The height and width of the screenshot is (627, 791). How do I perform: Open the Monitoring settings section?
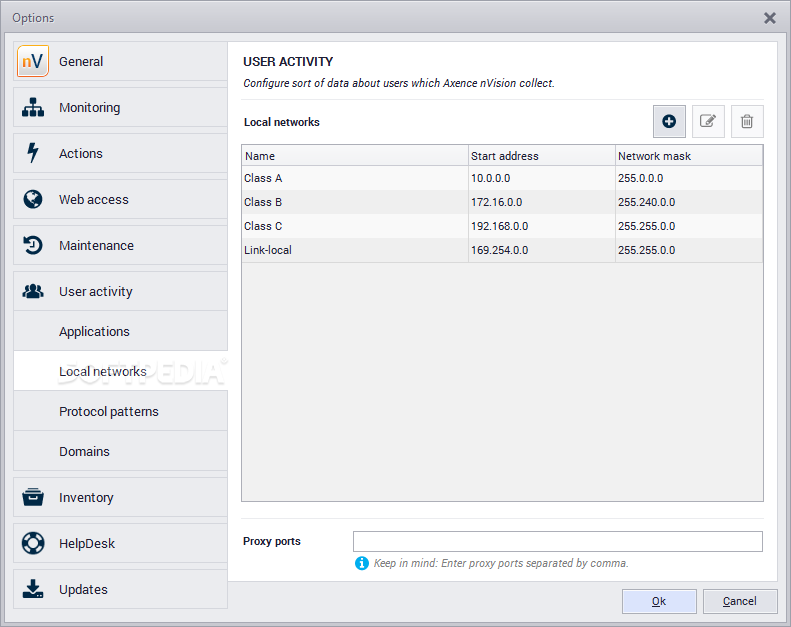120,107
